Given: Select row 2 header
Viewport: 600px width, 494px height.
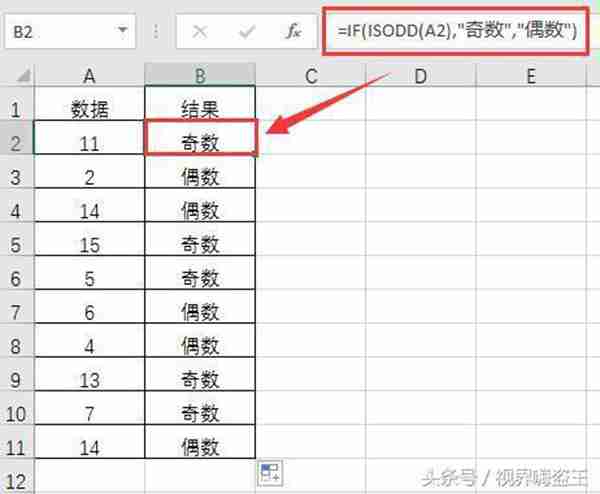Looking at the screenshot, I should click(16, 137).
